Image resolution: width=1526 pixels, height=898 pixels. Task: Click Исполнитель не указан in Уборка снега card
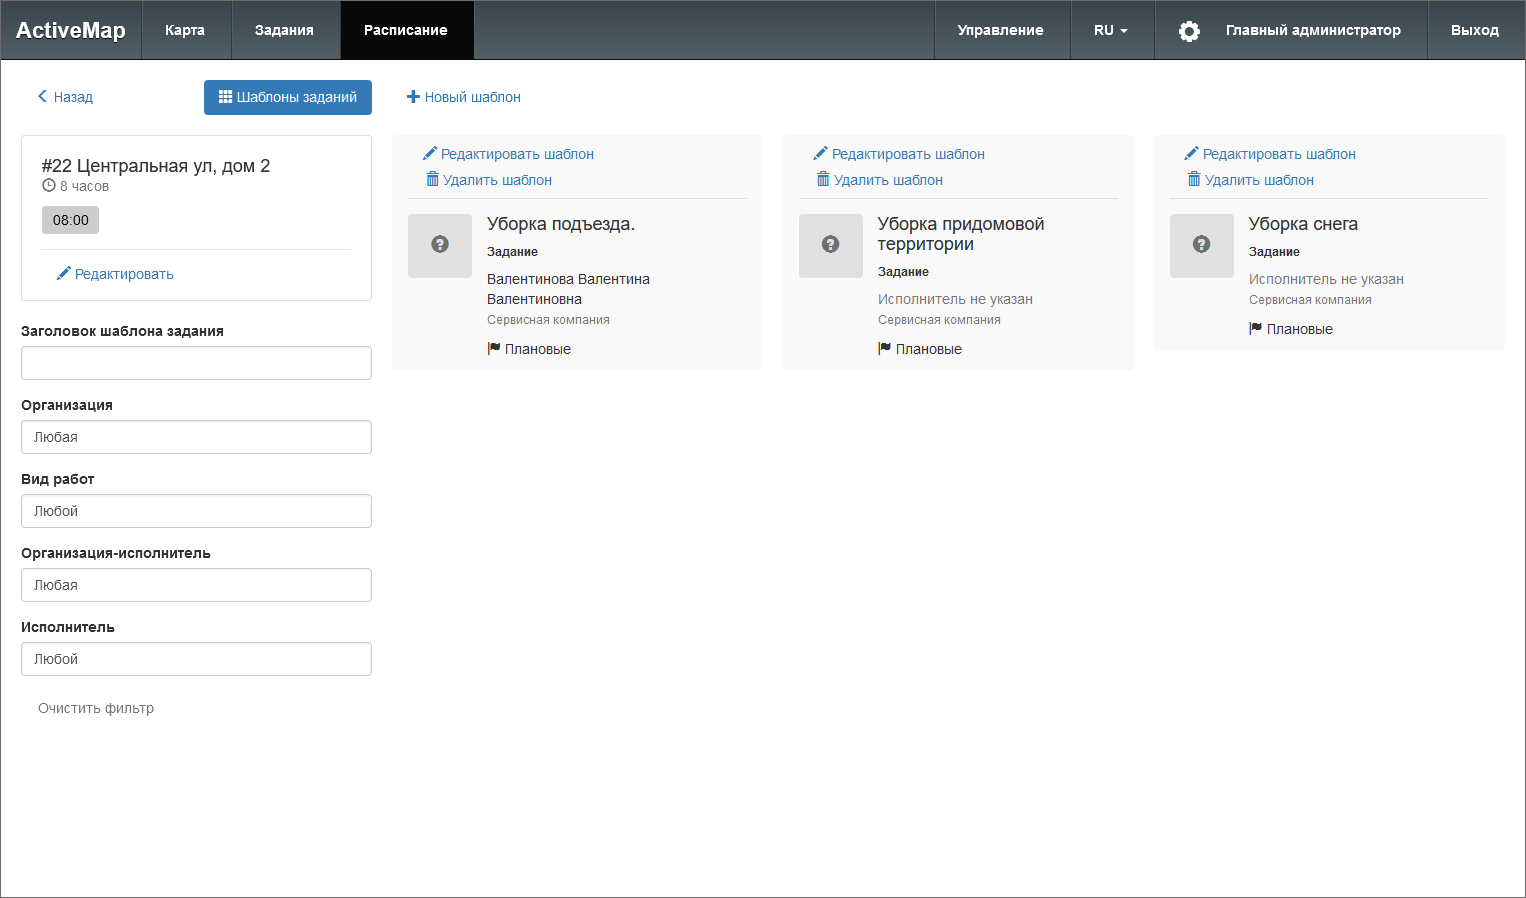pos(1326,279)
